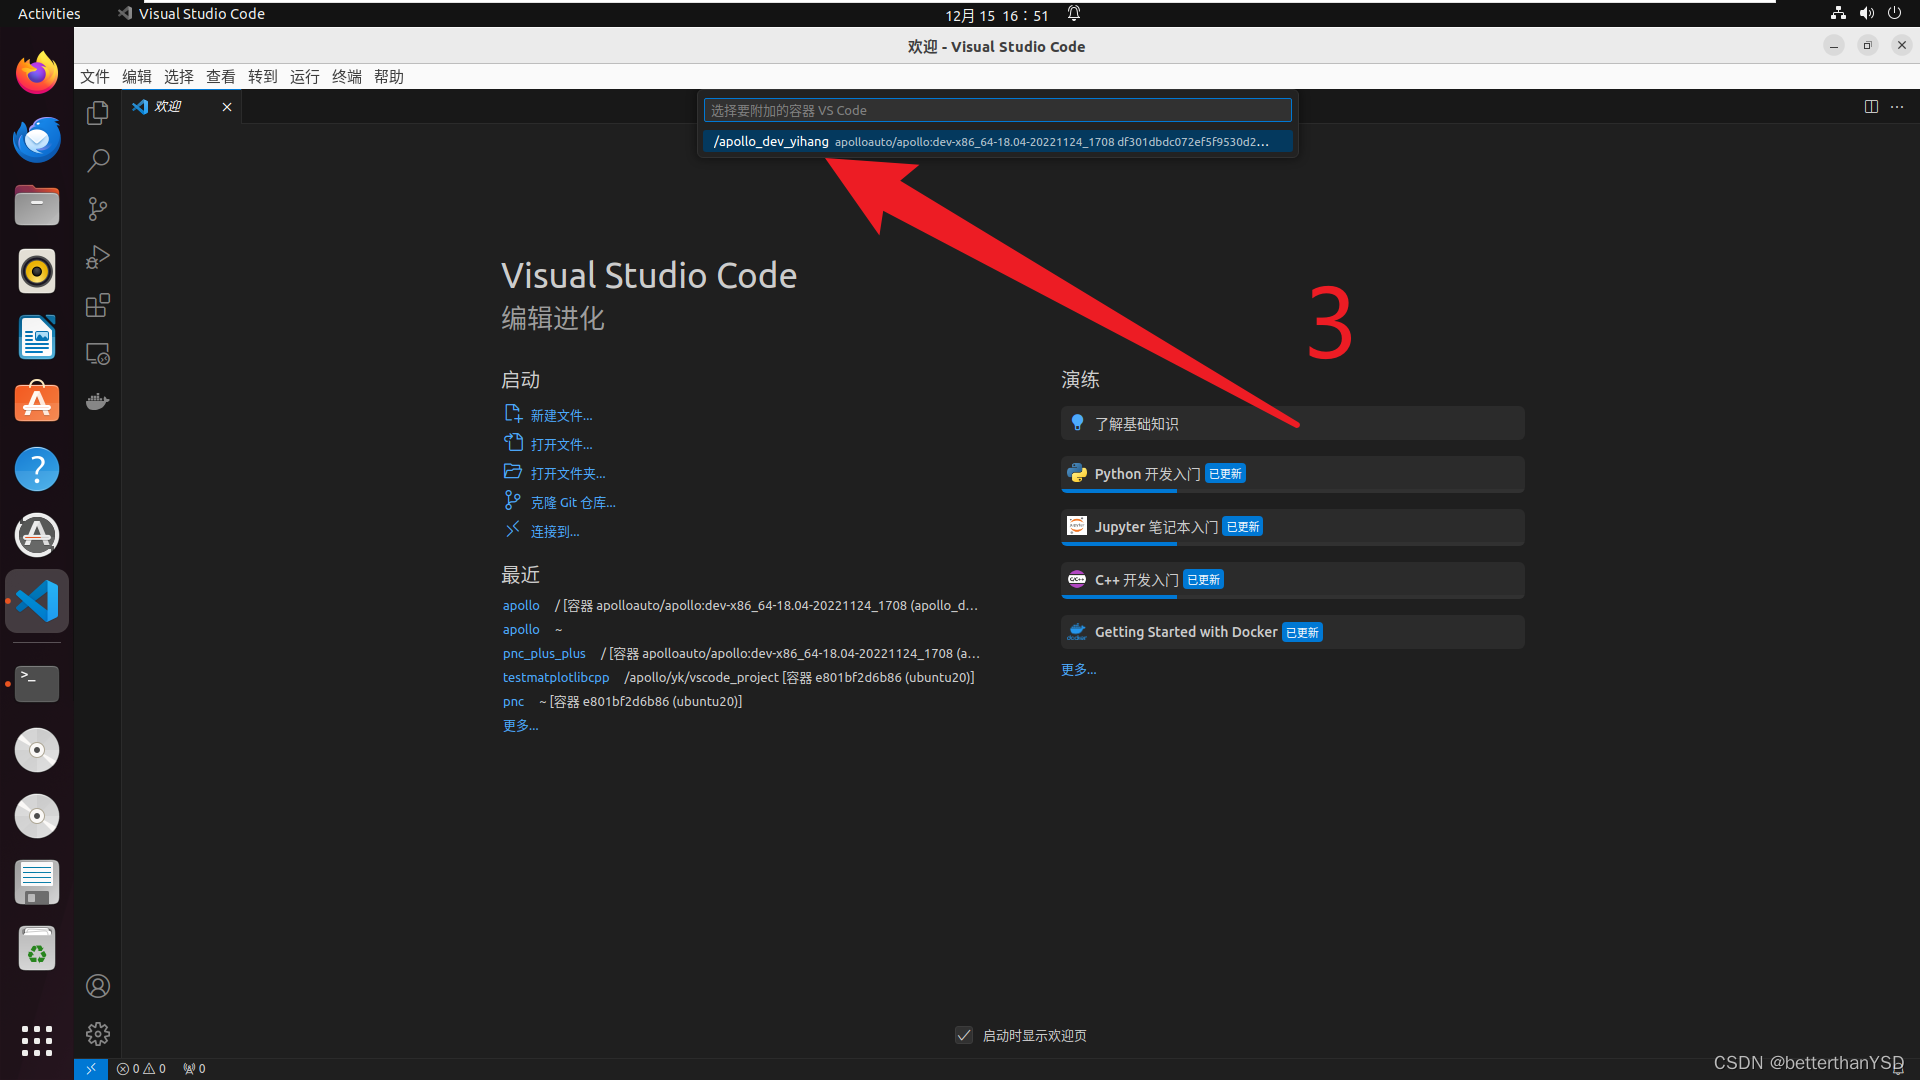Click 更多... under walkthroughs list
This screenshot has width=1920, height=1080.
tap(1078, 669)
